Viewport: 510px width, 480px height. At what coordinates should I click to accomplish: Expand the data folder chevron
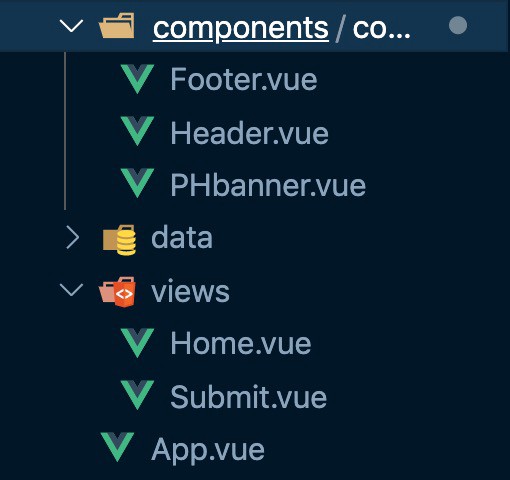pos(72,238)
